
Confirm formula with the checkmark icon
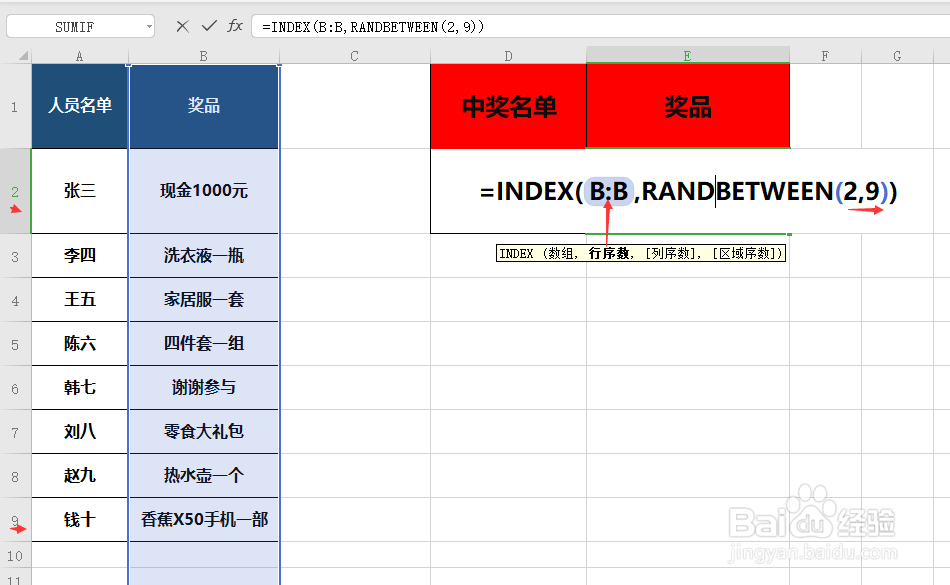point(209,26)
